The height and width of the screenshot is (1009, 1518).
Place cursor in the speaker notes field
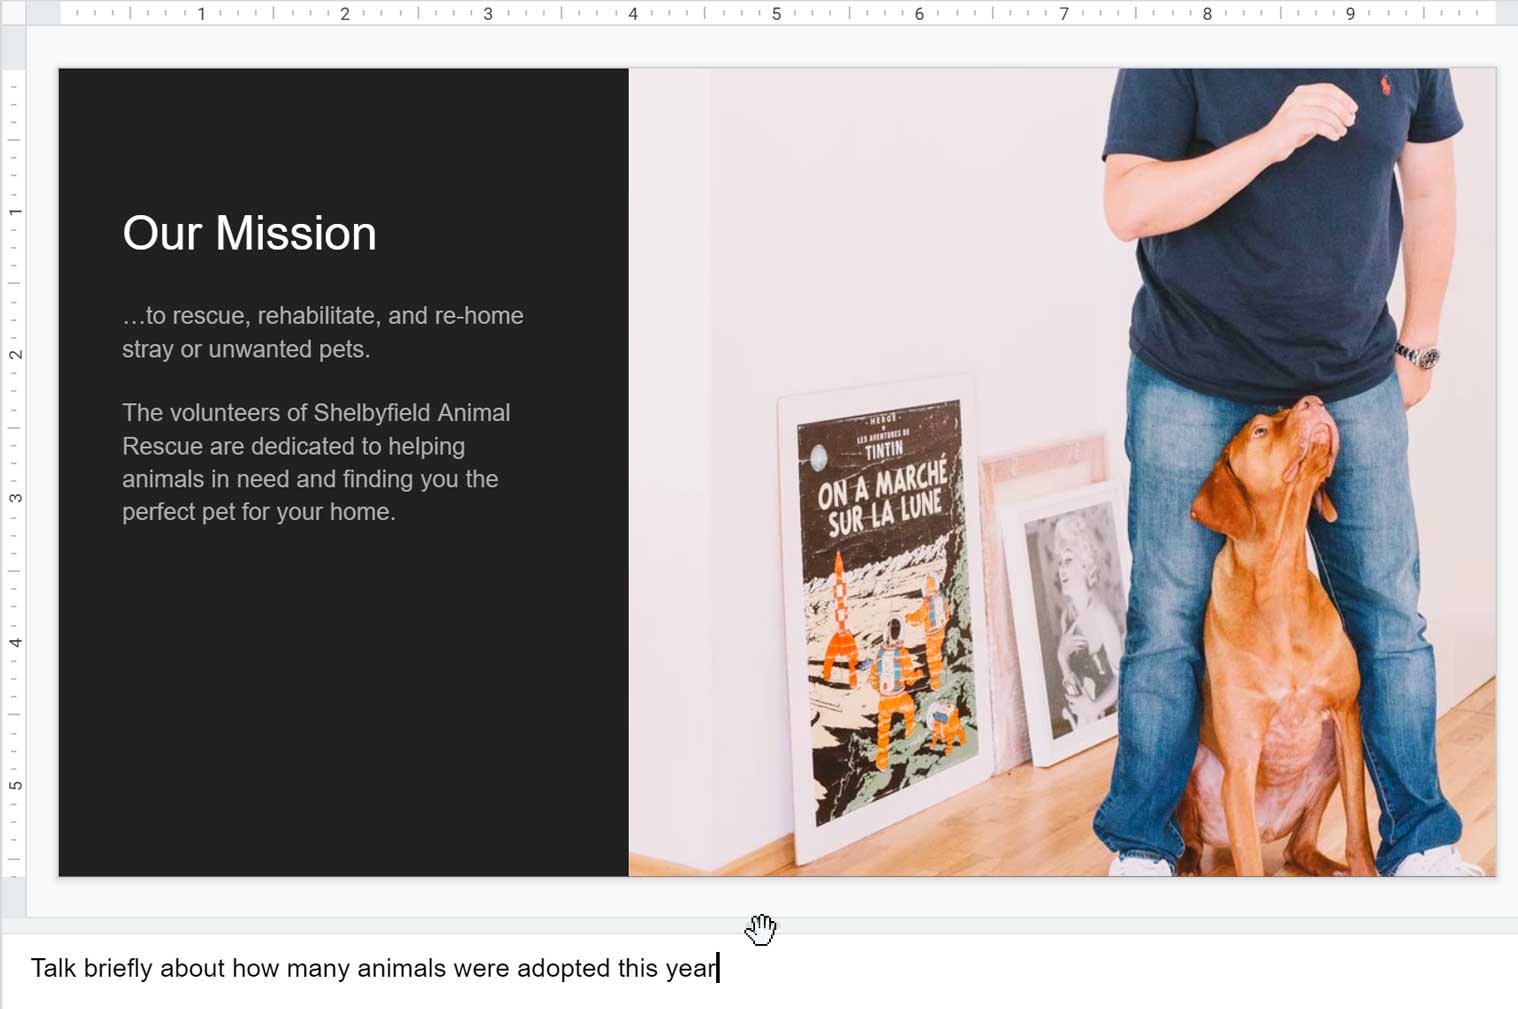(x=400, y=968)
